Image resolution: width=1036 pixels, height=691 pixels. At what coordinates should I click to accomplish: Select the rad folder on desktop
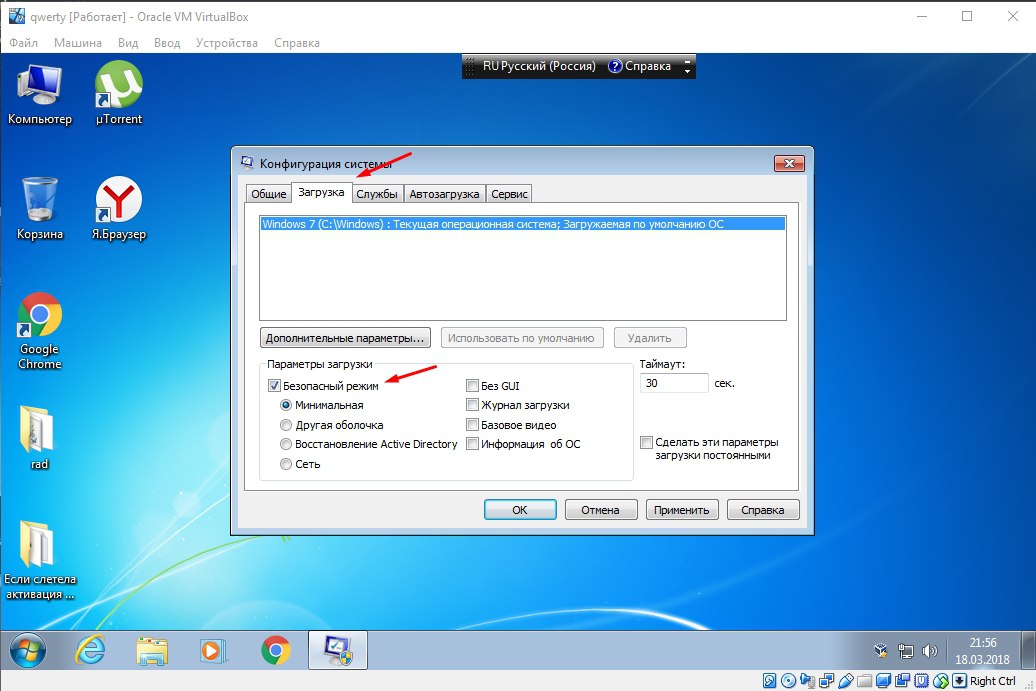point(38,437)
